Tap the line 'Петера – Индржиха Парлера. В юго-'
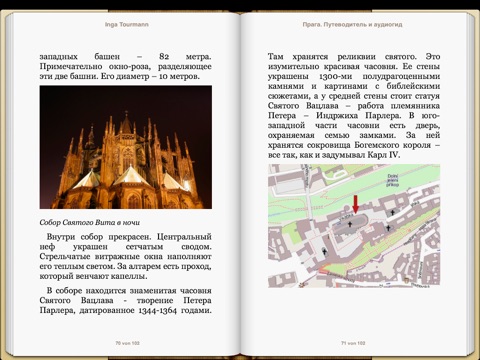The height and width of the screenshot is (360, 480). (354, 116)
